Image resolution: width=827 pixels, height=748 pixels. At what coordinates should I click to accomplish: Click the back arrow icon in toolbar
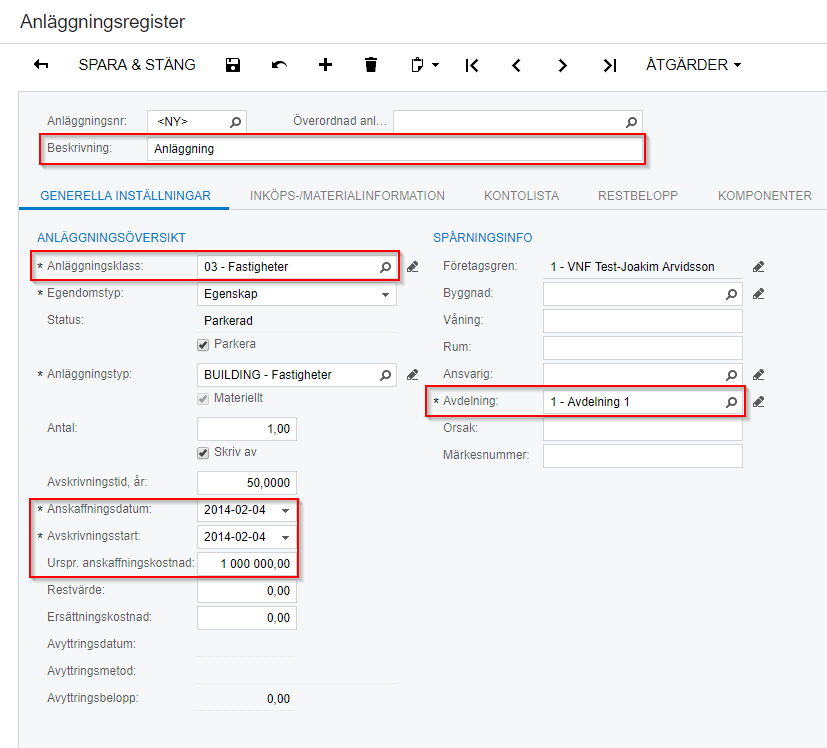[x=41, y=65]
